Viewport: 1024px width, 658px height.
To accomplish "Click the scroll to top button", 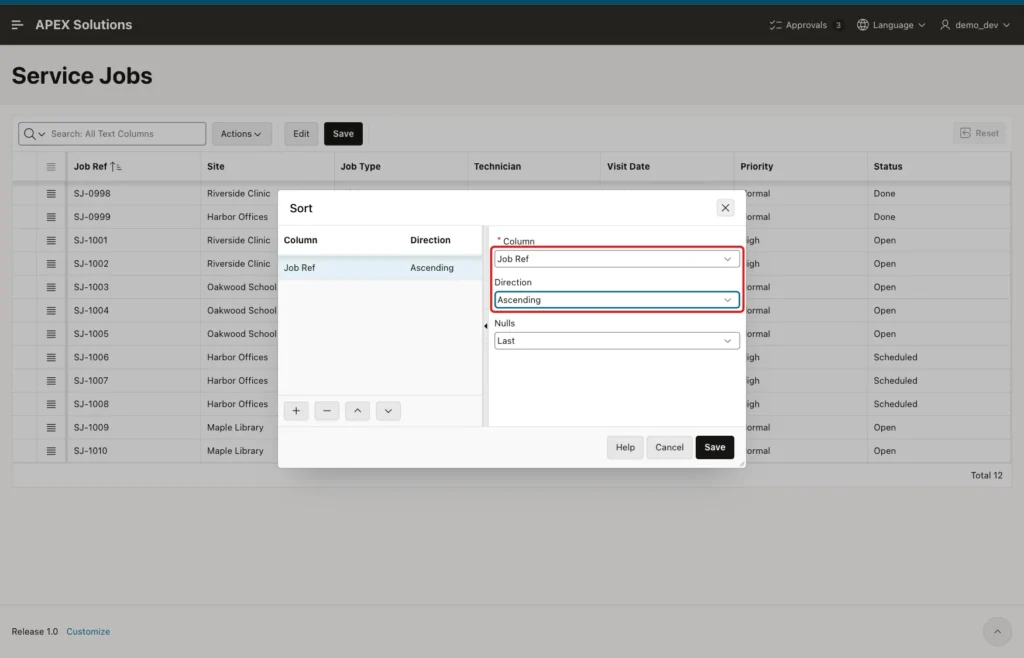I will pos(997,631).
